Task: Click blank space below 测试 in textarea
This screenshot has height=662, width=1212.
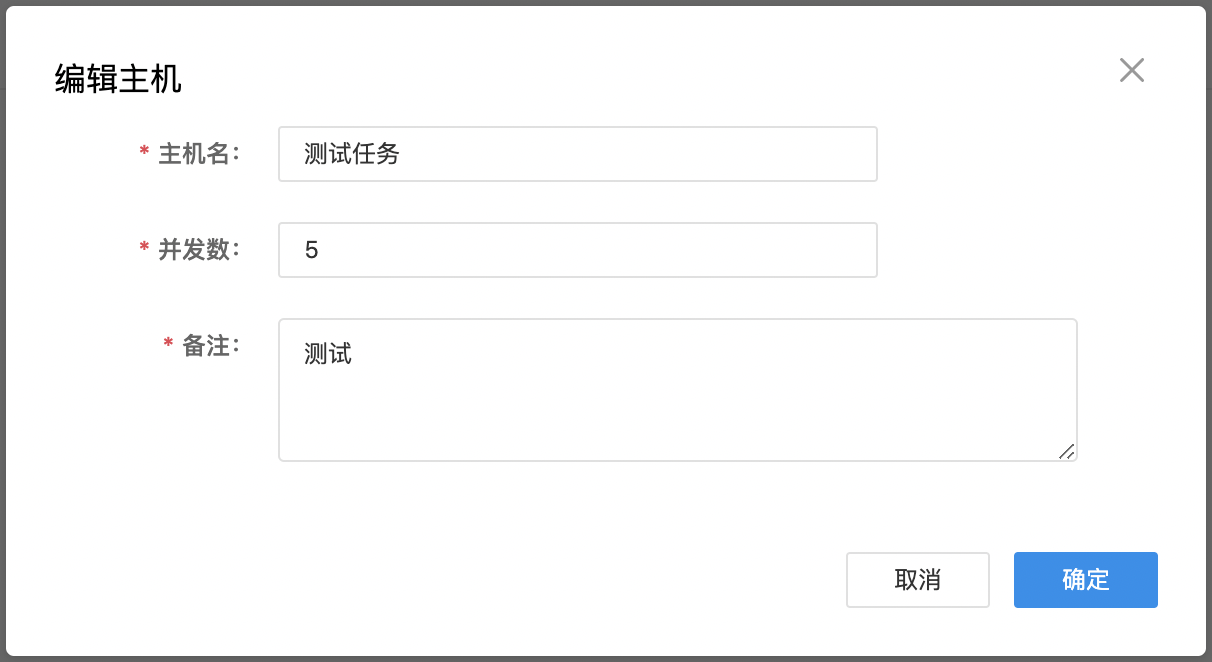Action: pos(660,415)
